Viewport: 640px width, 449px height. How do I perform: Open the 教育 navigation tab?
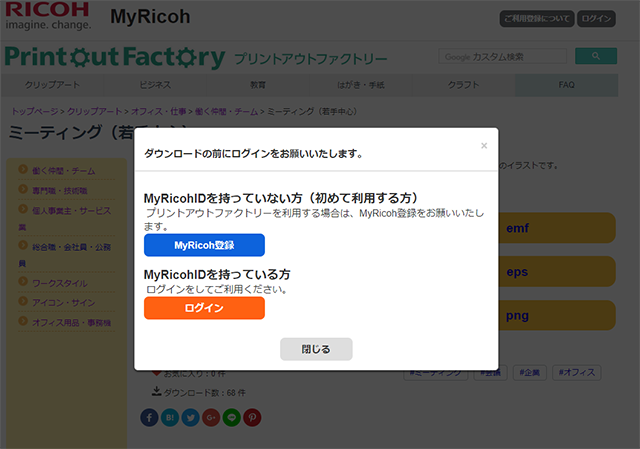click(x=258, y=85)
